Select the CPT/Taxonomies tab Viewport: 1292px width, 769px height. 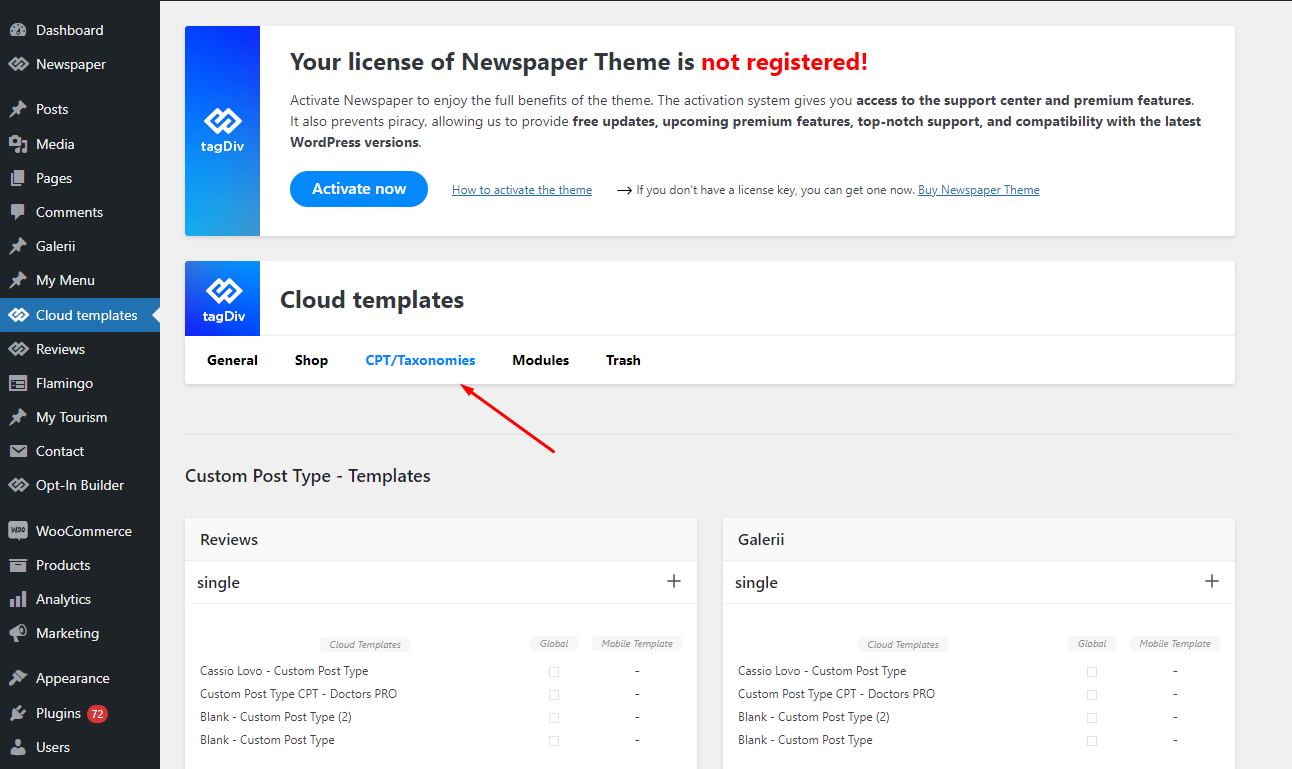click(420, 360)
